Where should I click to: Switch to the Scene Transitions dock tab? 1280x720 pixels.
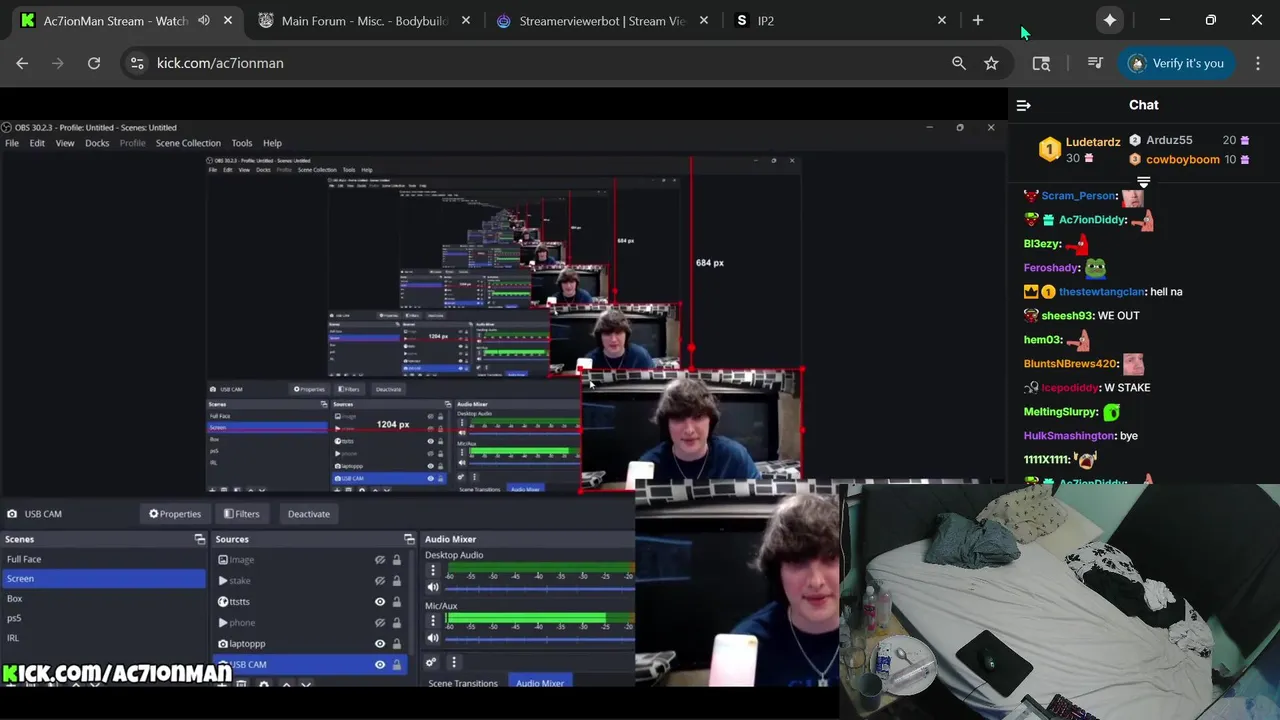tap(463, 683)
